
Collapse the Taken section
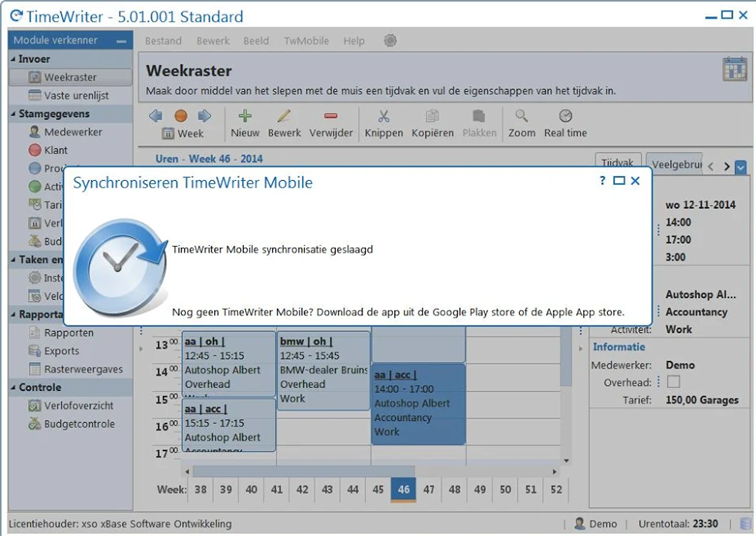[13, 259]
